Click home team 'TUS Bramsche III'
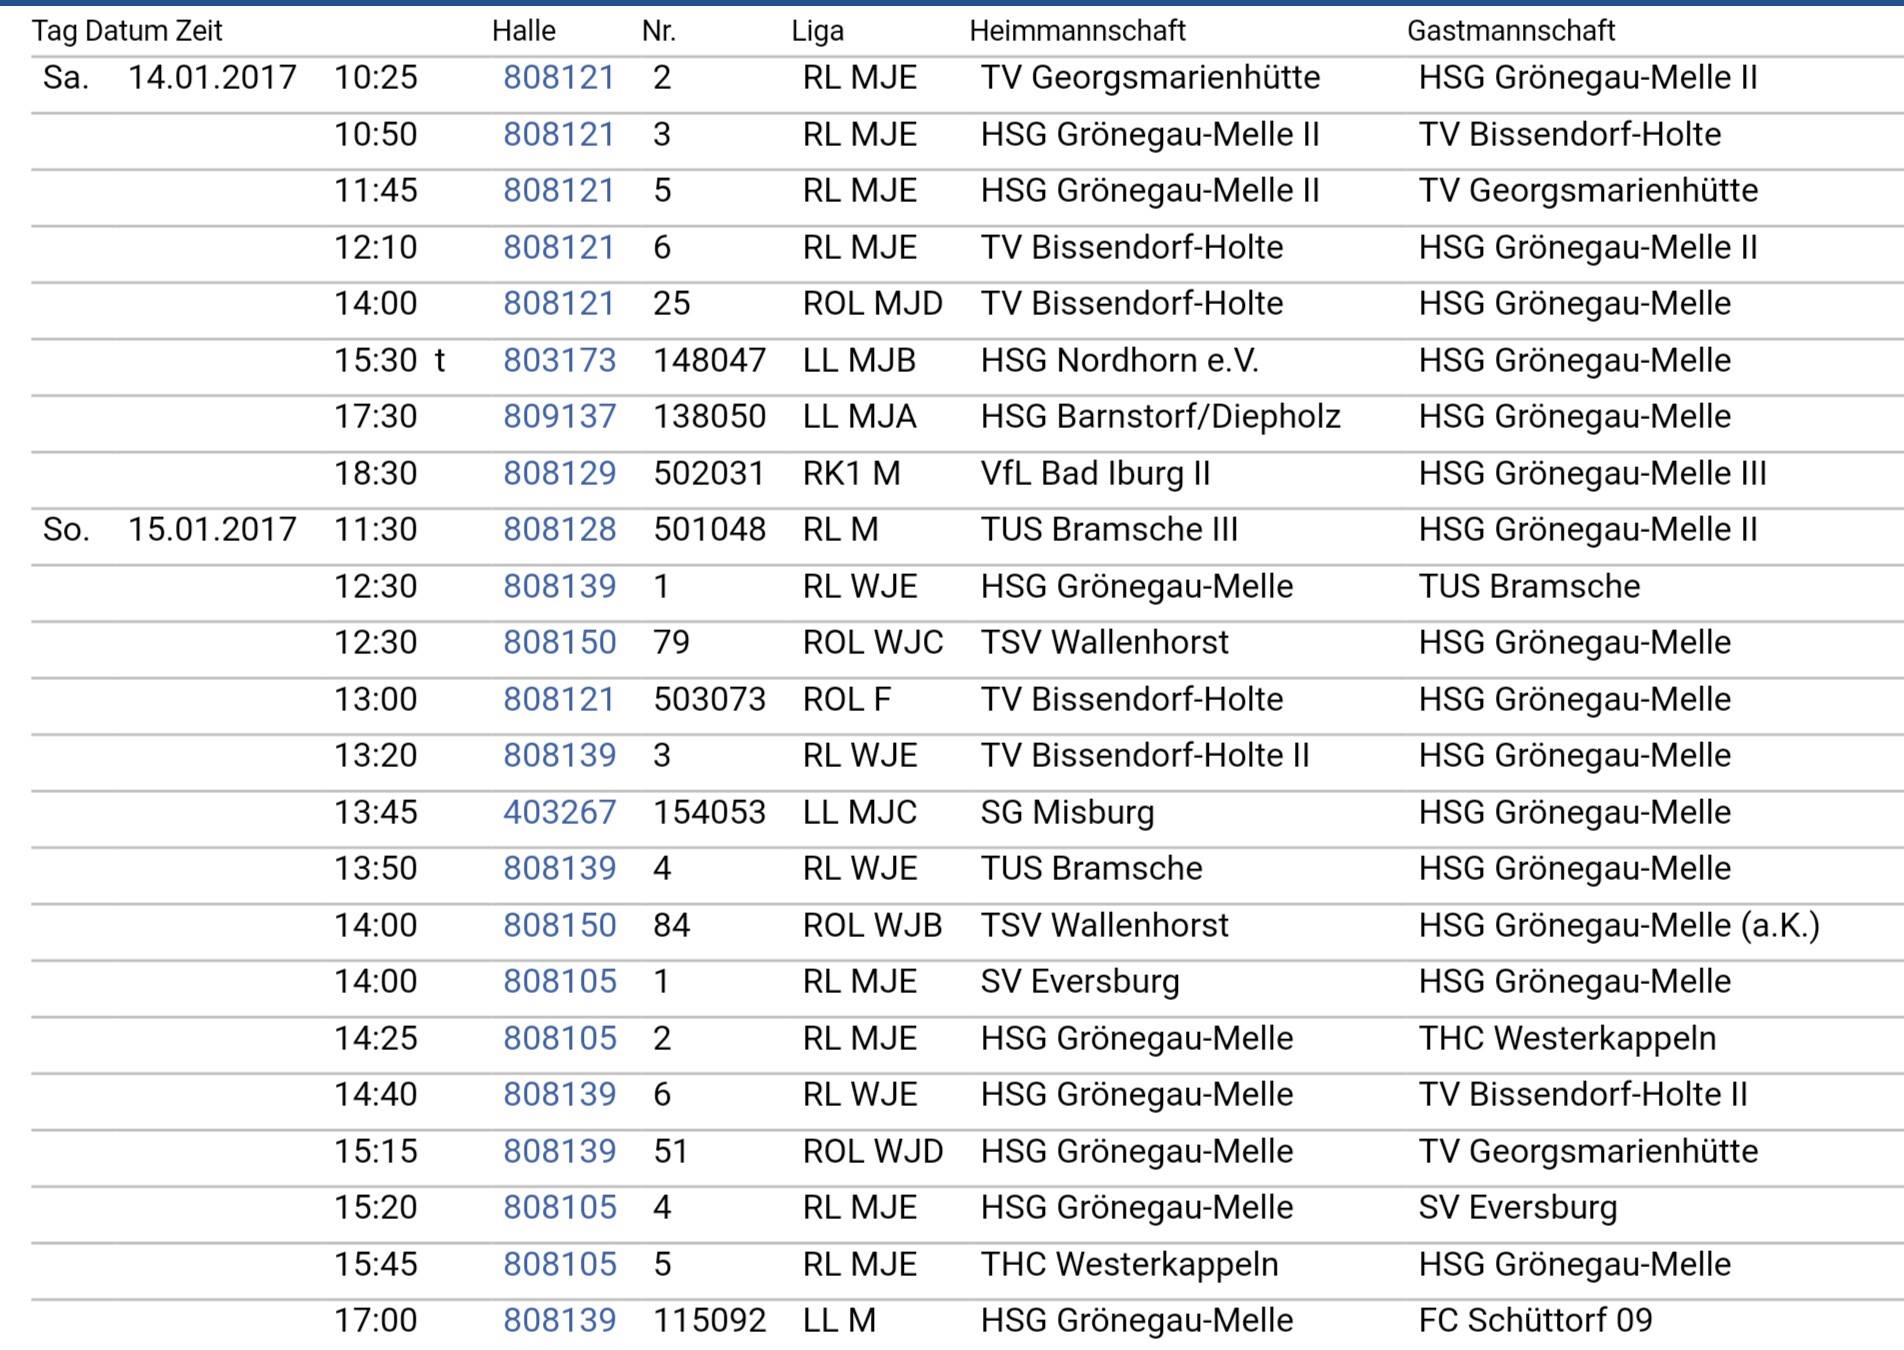Screen dimensions: 1904x1350 tap(1109, 530)
